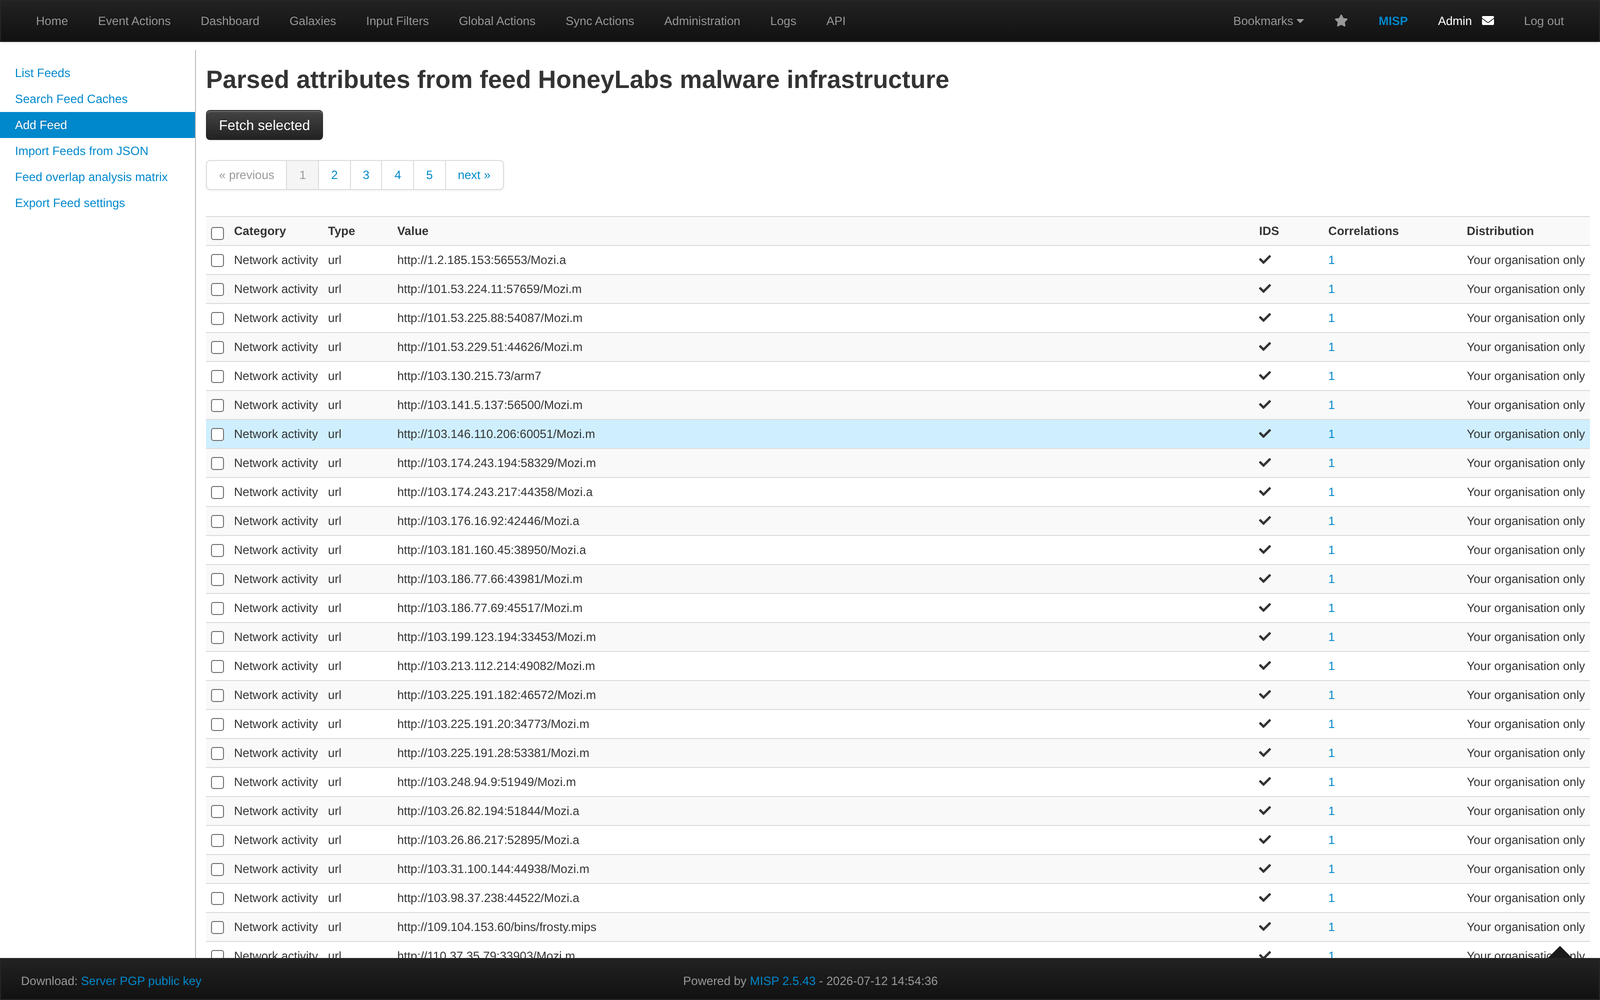Open Feed overlap analysis matrix

[91, 177]
